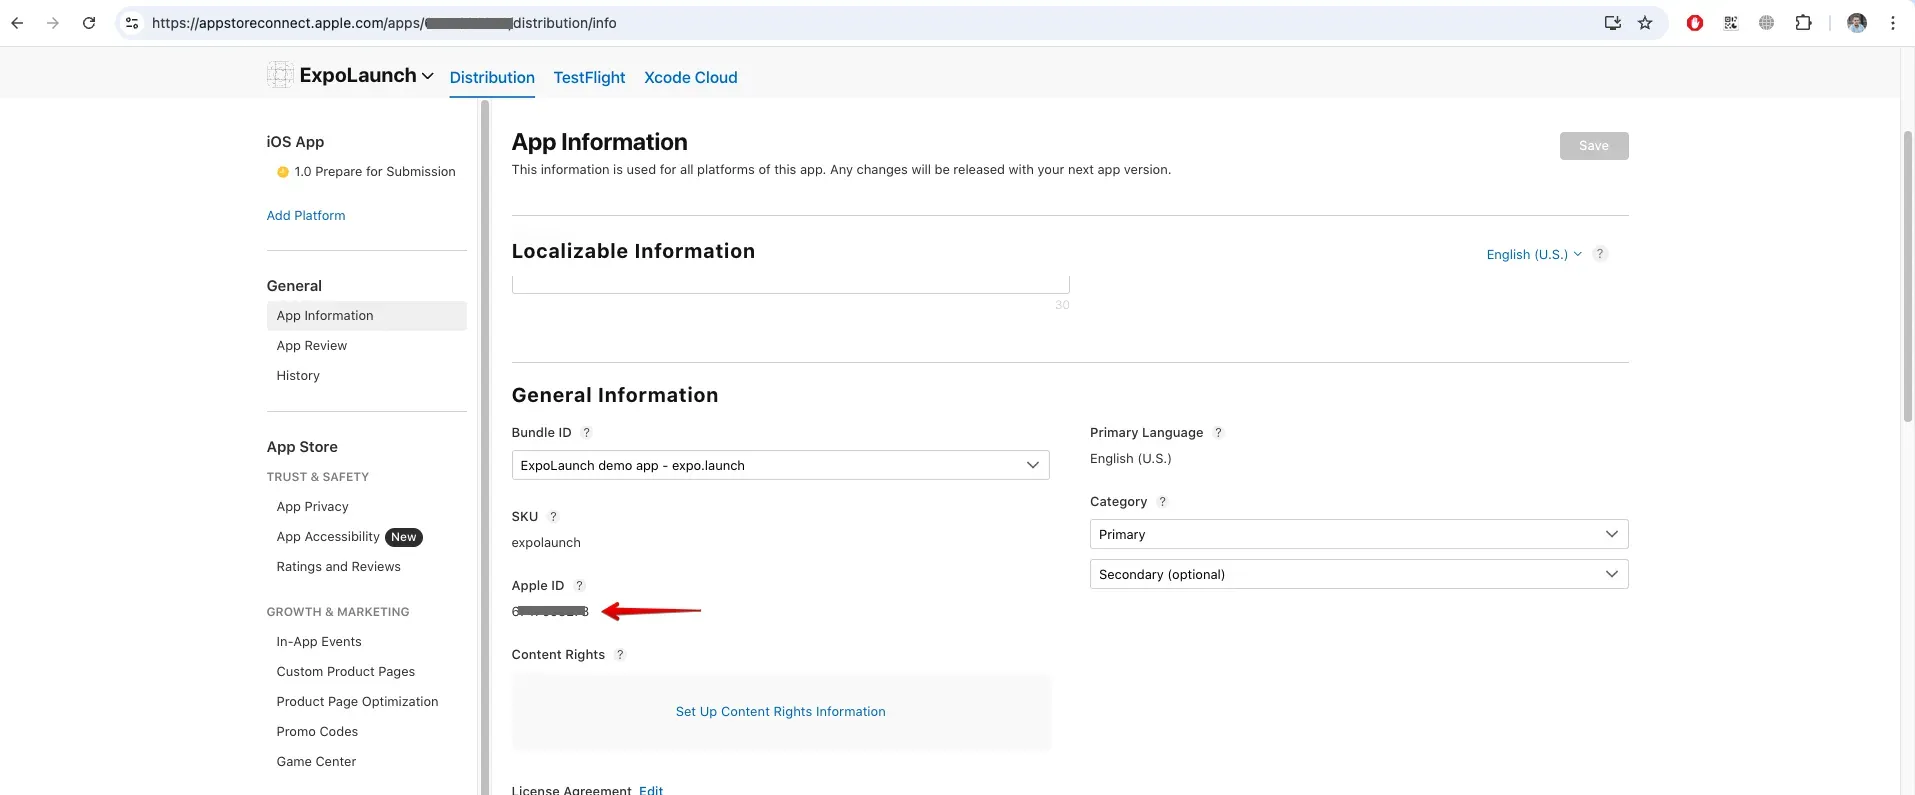
Task: Click the Save button
Action: [1594, 146]
